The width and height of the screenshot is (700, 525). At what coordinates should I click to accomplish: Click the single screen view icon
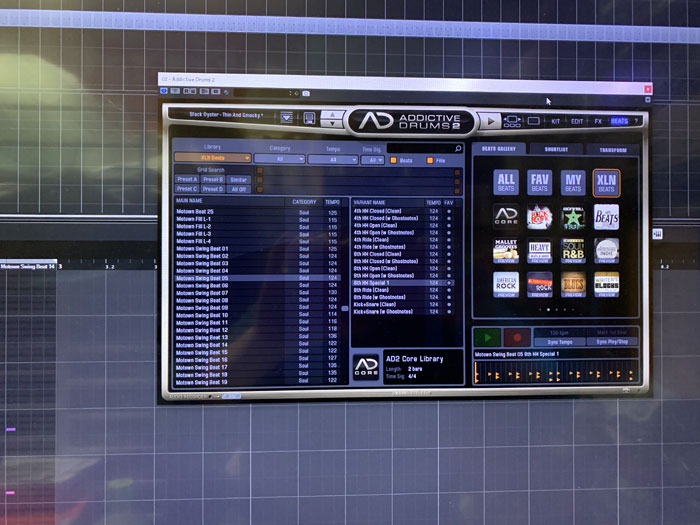pyautogui.click(x=533, y=121)
